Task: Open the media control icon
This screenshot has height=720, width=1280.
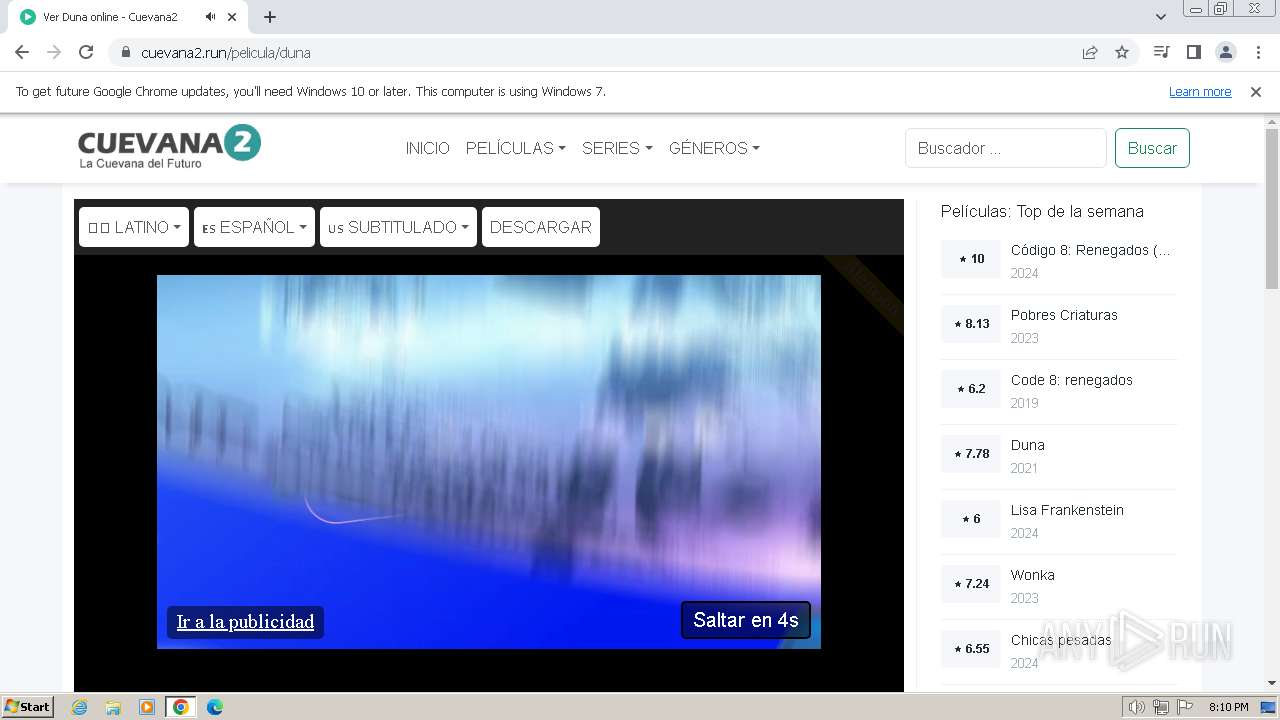Action: (1161, 52)
